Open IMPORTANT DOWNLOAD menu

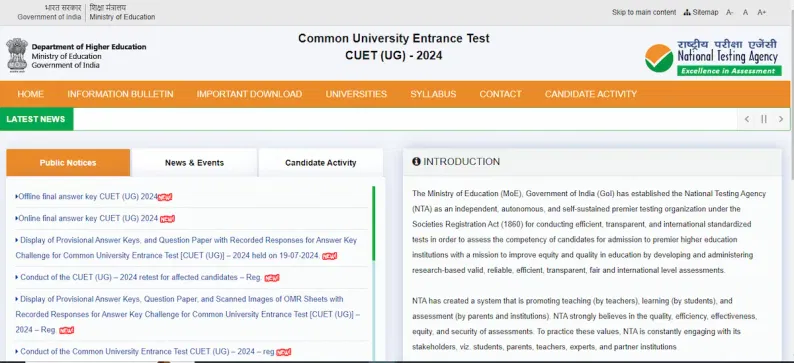249,94
